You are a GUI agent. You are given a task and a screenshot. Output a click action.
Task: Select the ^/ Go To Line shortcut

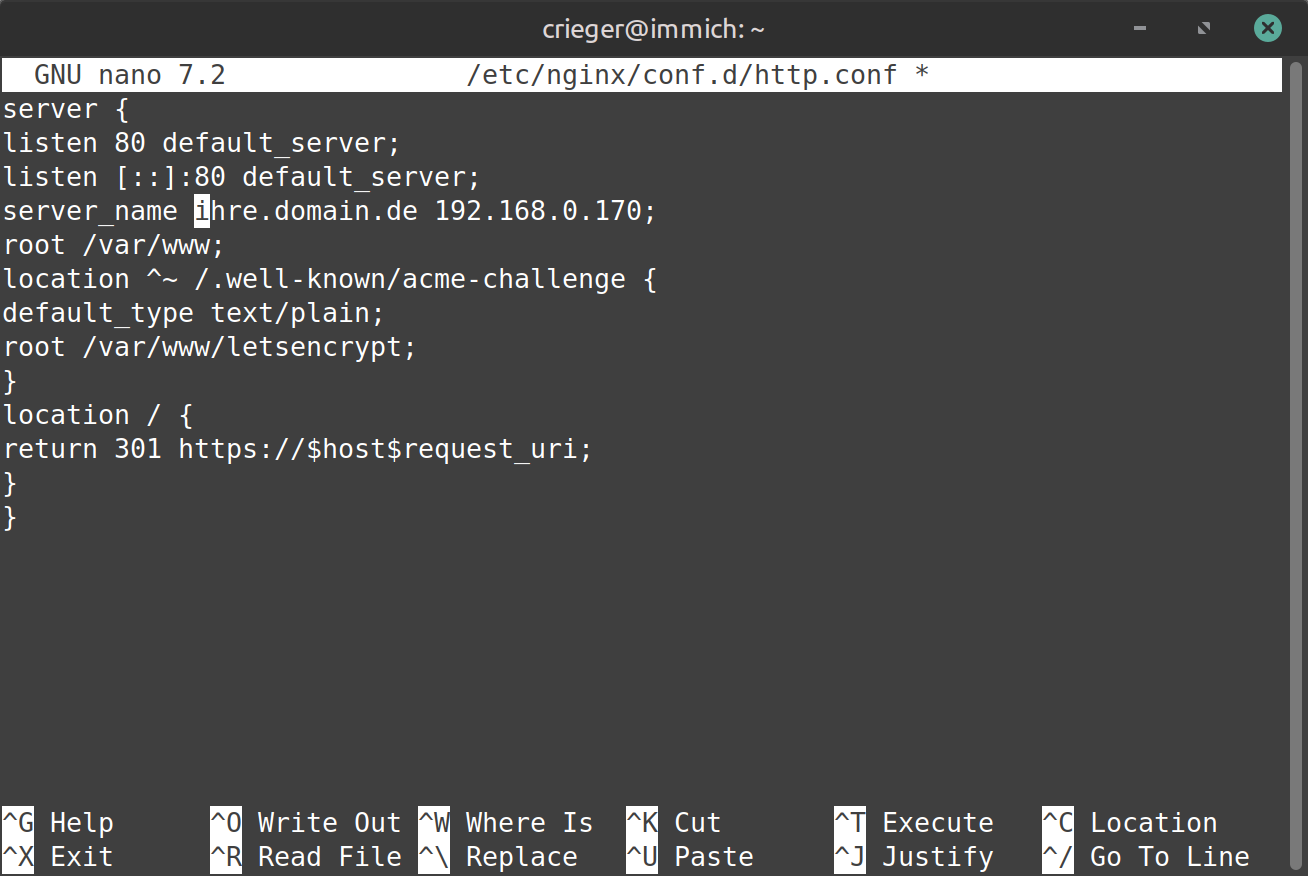tap(1146, 857)
